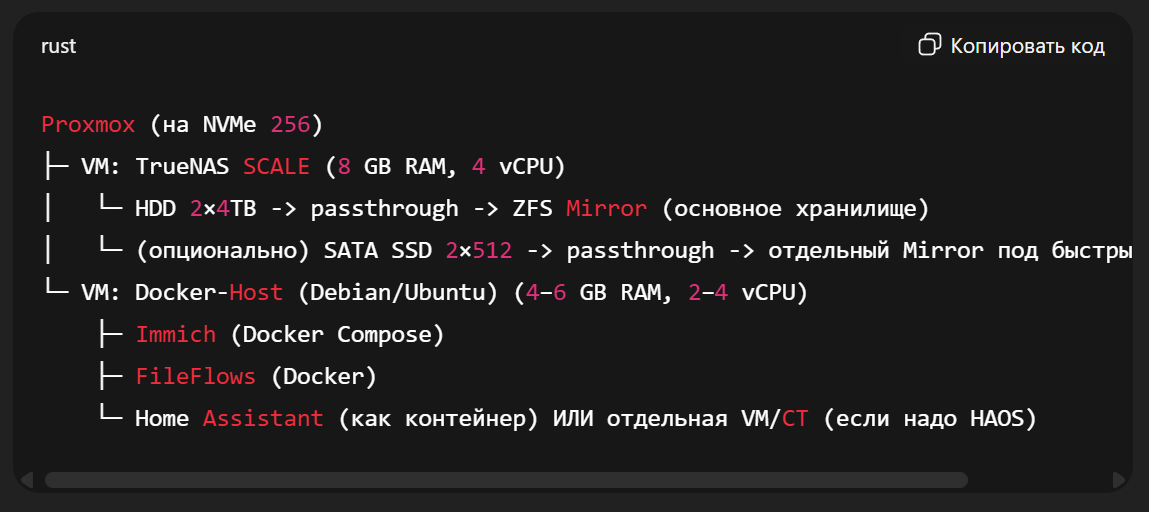Click the copy code icon
The width and height of the screenshot is (1149, 512).
tap(929, 46)
